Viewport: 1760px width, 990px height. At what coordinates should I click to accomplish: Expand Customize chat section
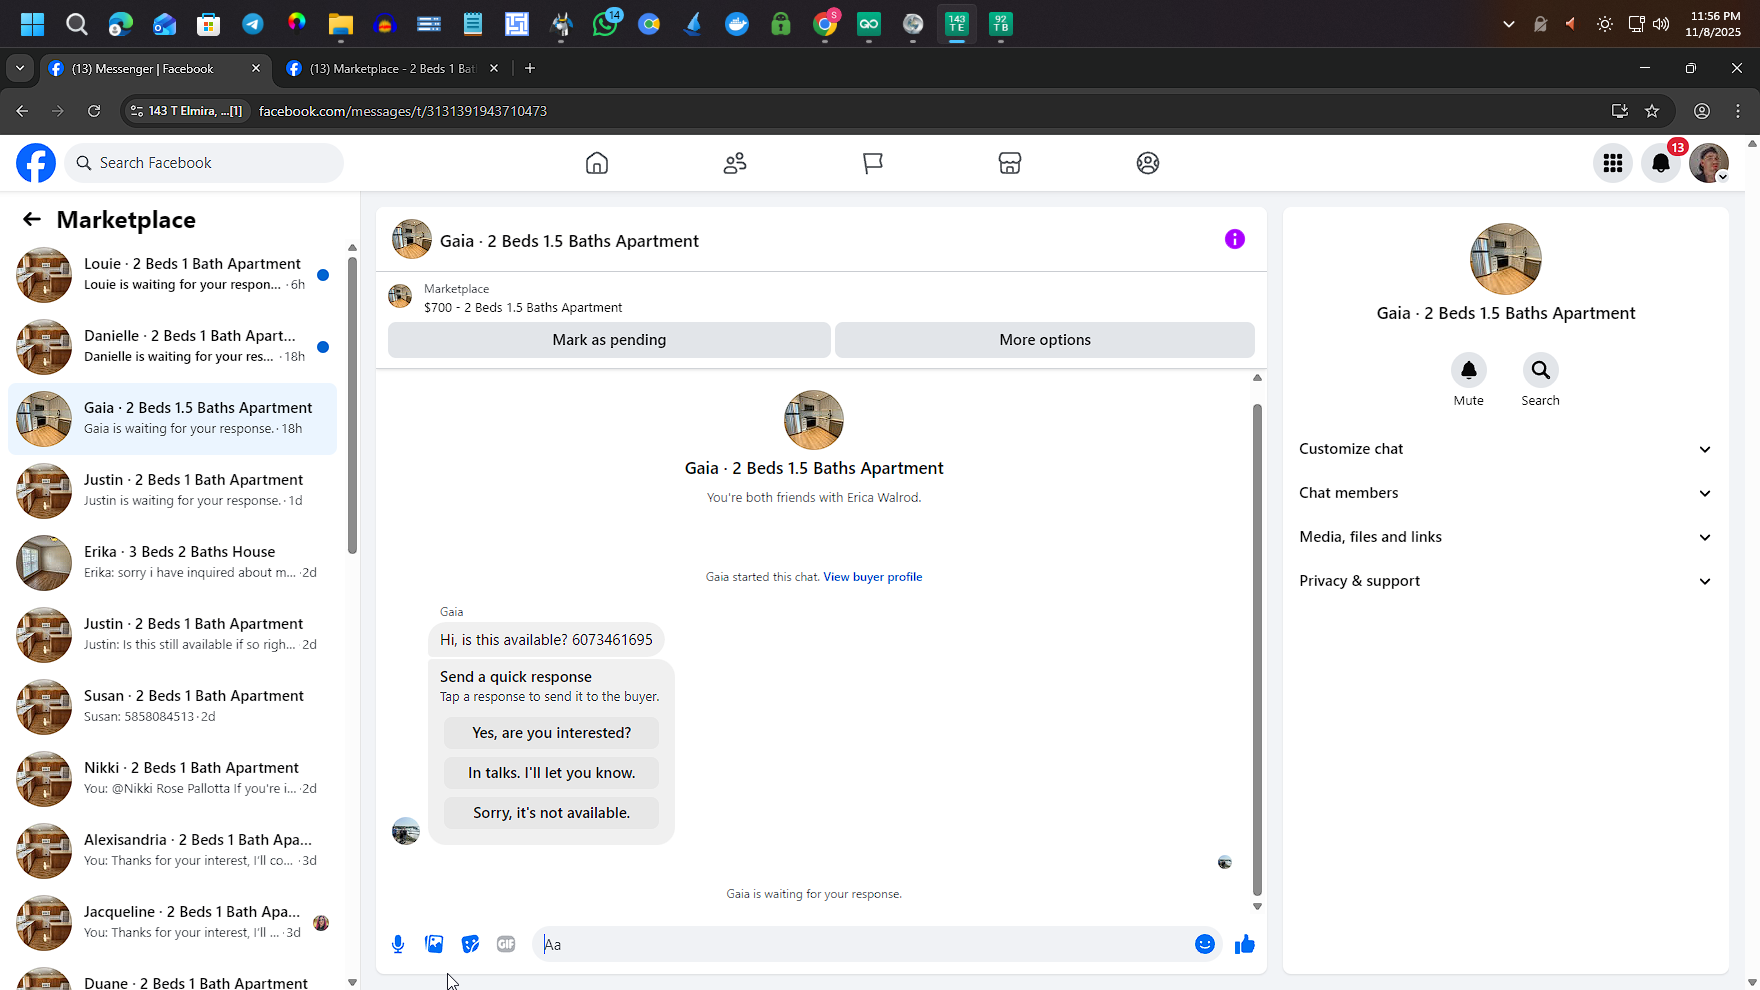pos(1506,449)
